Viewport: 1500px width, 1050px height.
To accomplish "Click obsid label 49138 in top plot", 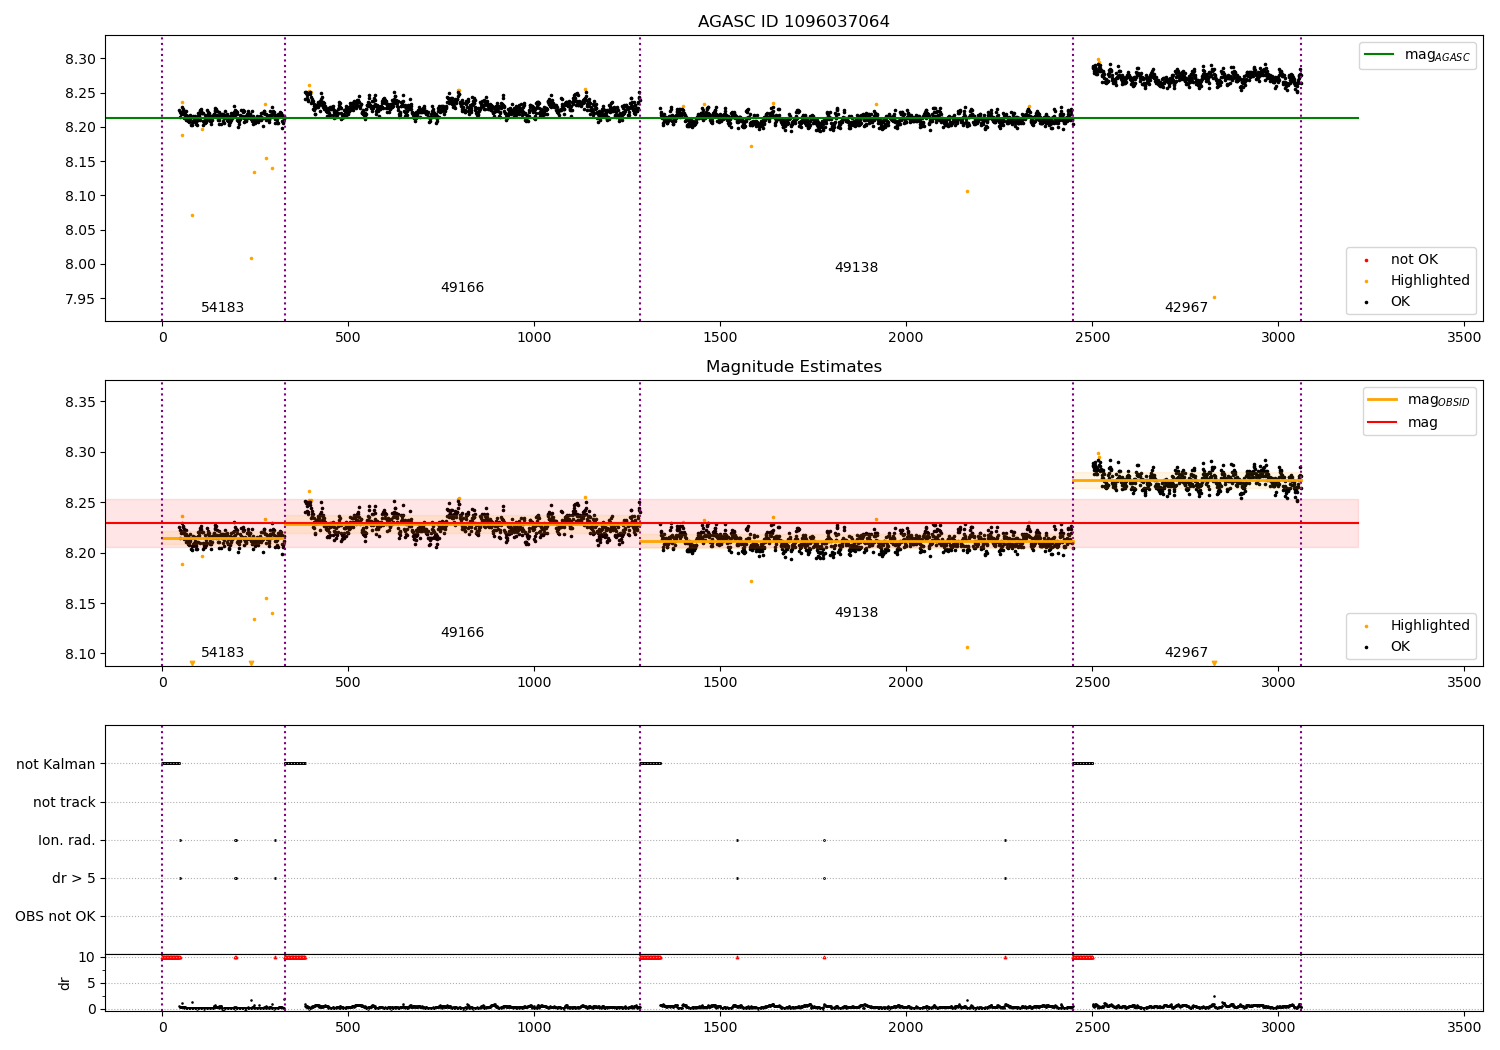I will (x=856, y=268).
